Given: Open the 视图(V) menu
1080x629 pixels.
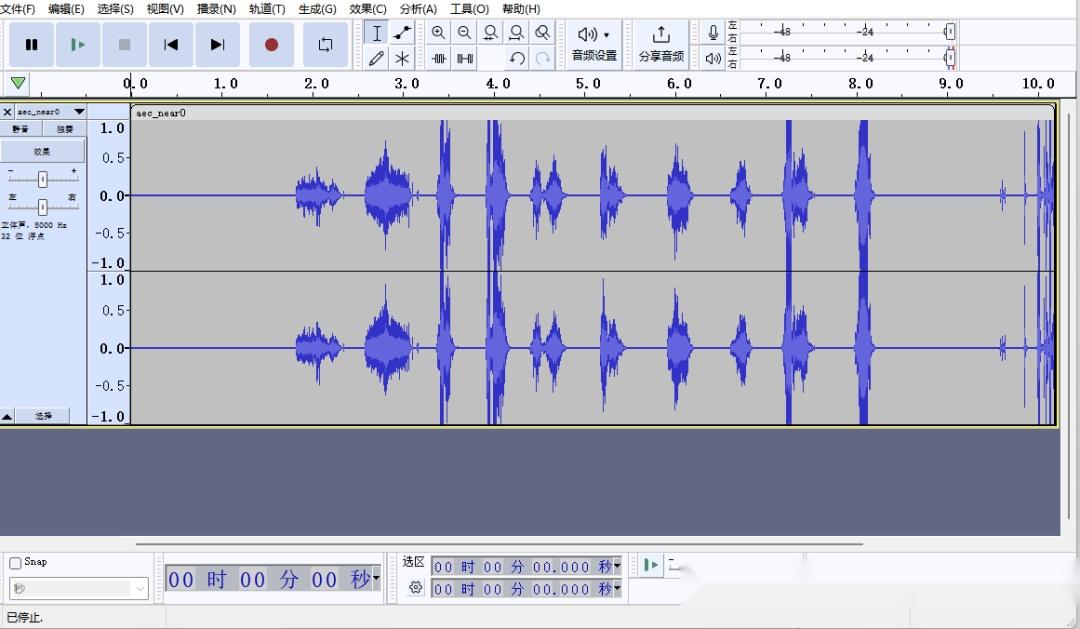Looking at the screenshot, I should tap(165, 9).
